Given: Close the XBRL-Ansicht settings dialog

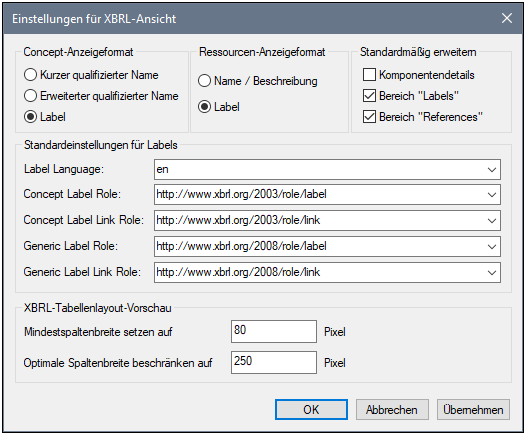Looking at the screenshot, I should tap(507, 18).
